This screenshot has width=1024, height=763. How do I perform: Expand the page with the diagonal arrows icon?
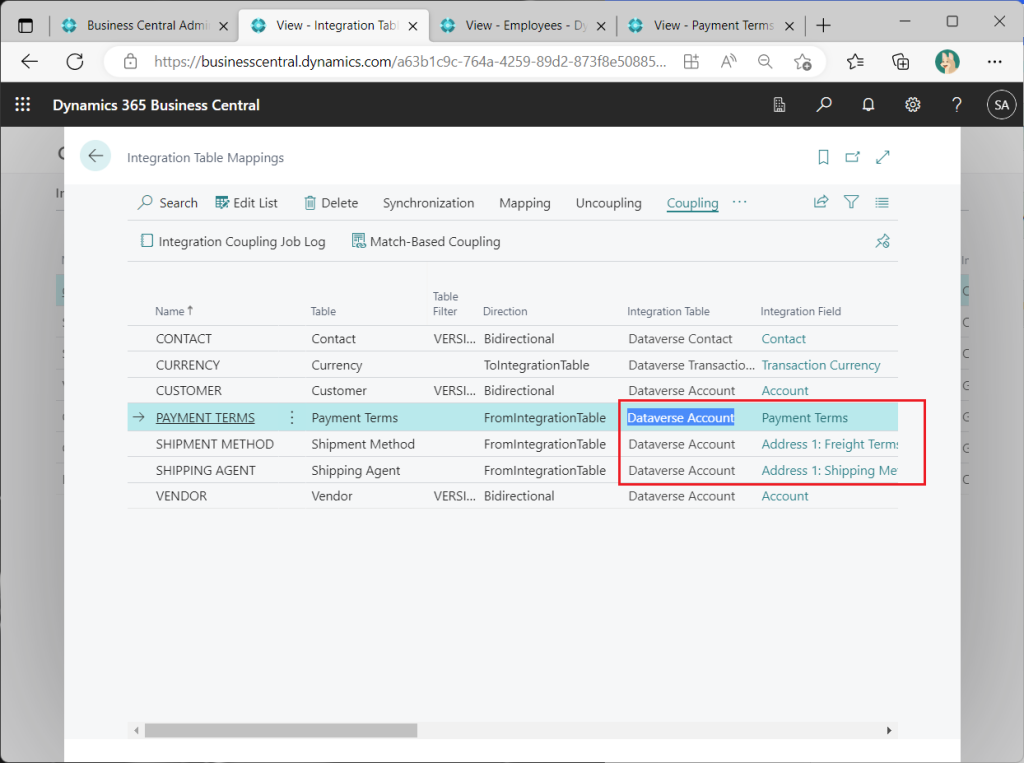[882, 157]
